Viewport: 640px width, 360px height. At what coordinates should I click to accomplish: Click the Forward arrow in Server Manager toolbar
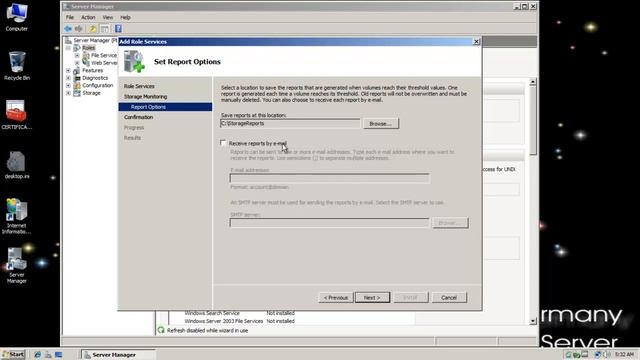[x=78, y=29]
